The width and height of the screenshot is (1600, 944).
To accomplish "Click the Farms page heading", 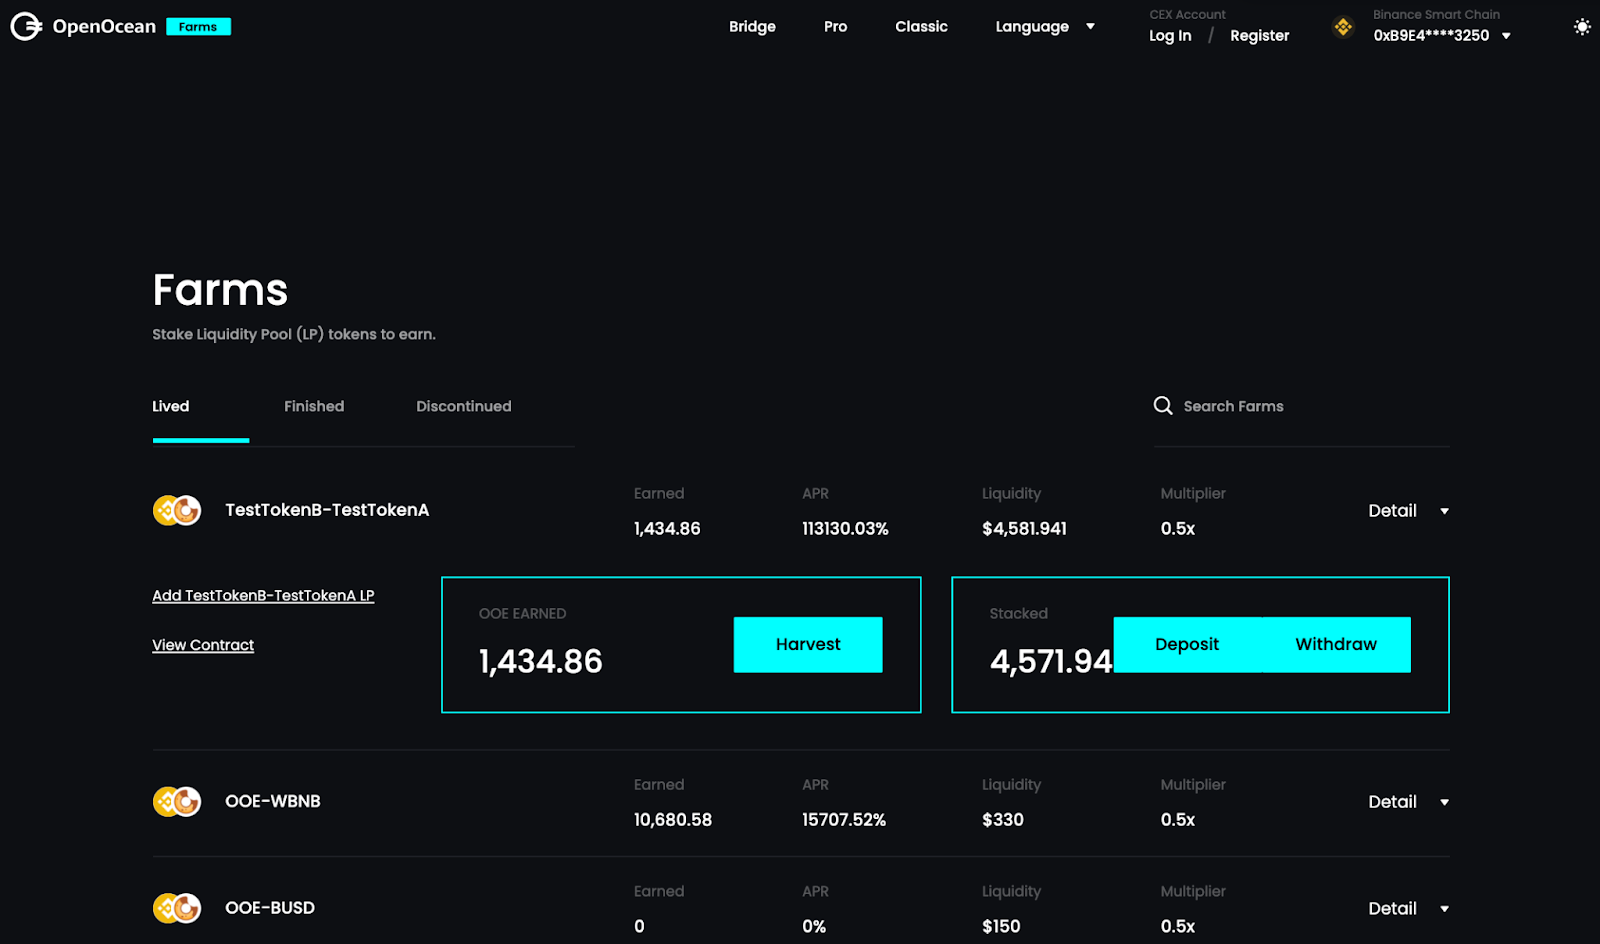I will (220, 290).
